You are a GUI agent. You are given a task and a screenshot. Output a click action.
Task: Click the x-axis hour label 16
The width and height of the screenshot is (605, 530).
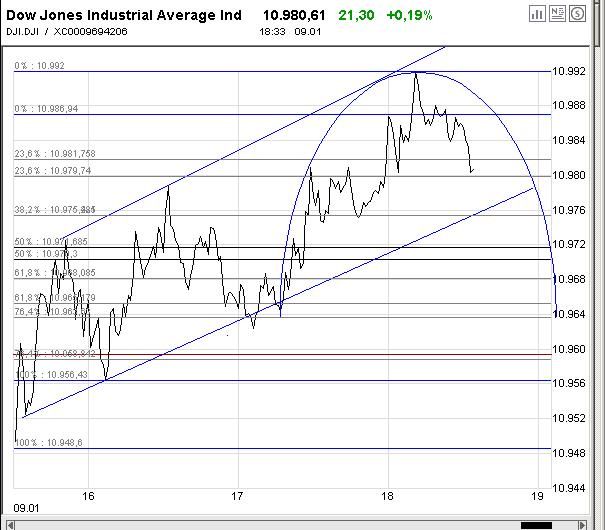click(88, 496)
